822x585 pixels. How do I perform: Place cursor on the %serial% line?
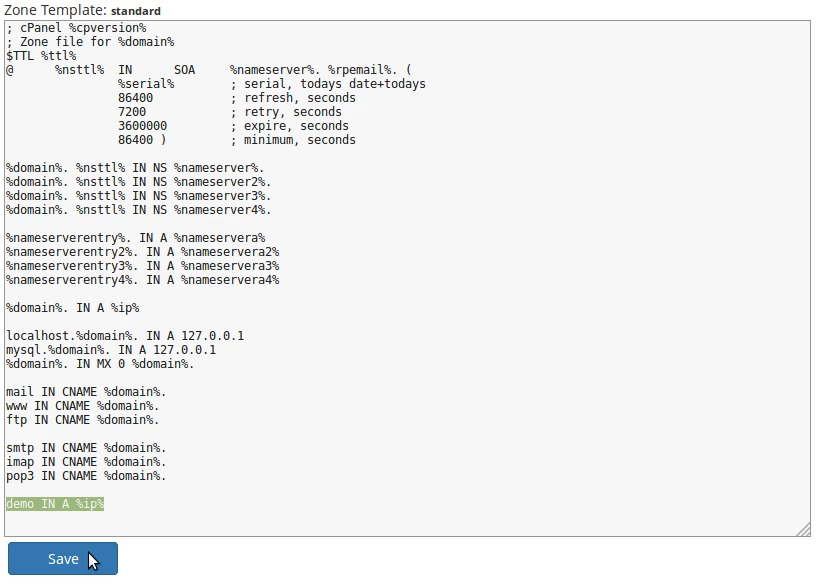146,84
